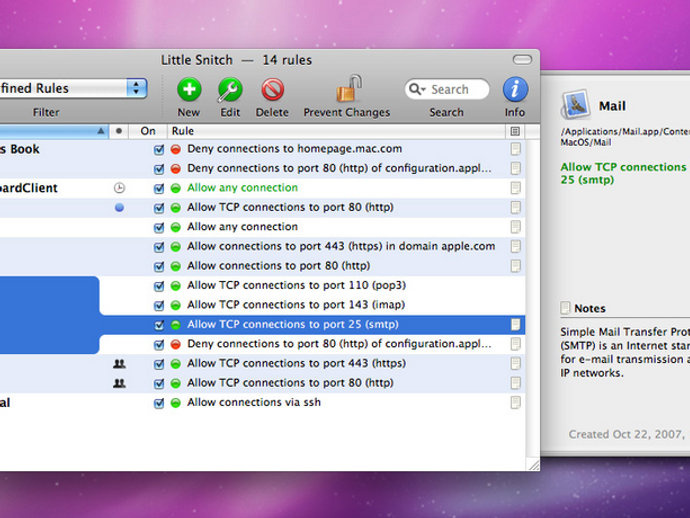Viewport: 690px width, 518px height.
Task: Click note icon of TCP port 443 (https) rule
Action: (515, 364)
